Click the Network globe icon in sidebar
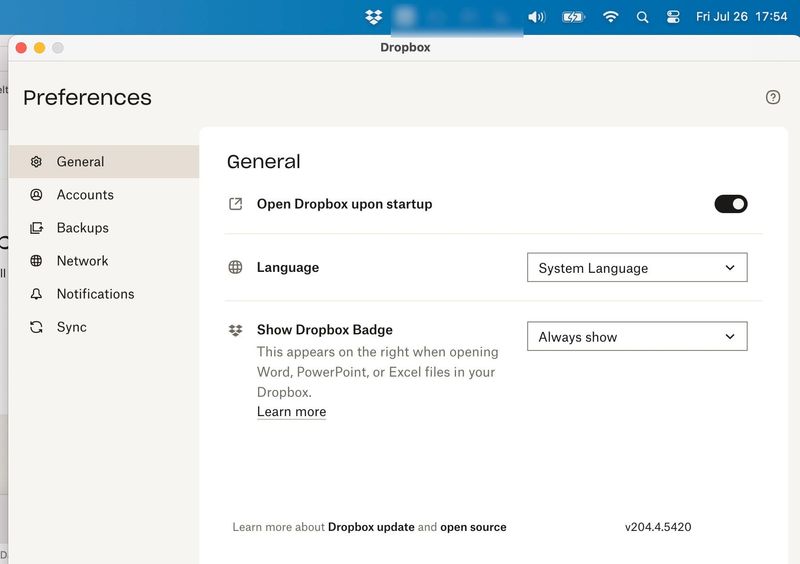The image size is (800, 564). coord(37,261)
